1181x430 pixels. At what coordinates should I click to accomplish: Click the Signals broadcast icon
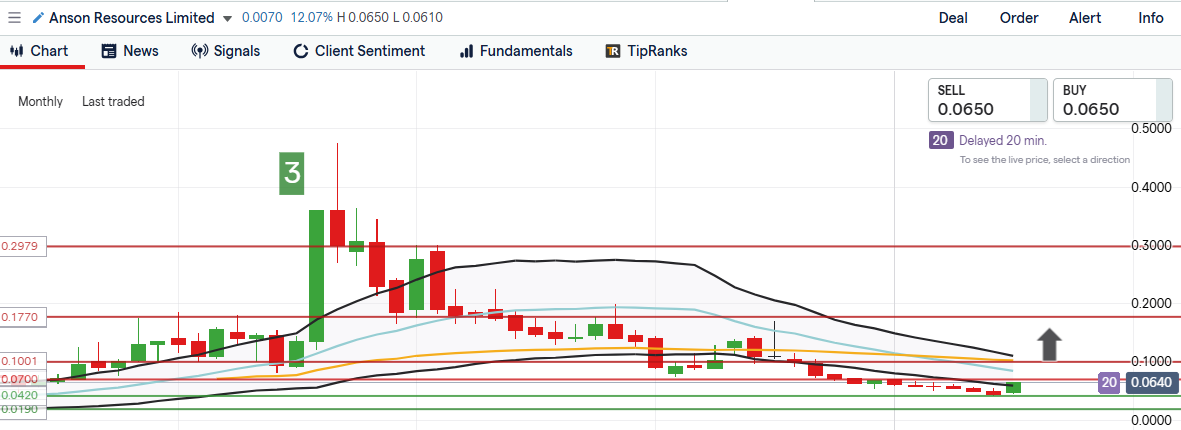199,51
